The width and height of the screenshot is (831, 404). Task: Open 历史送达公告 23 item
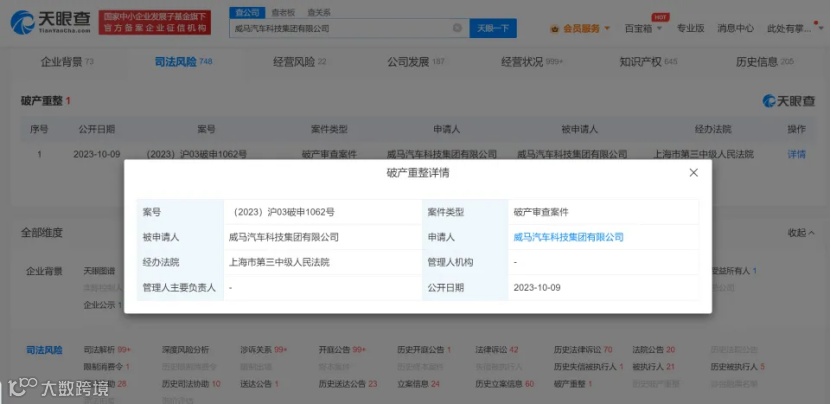click(x=348, y=383)
